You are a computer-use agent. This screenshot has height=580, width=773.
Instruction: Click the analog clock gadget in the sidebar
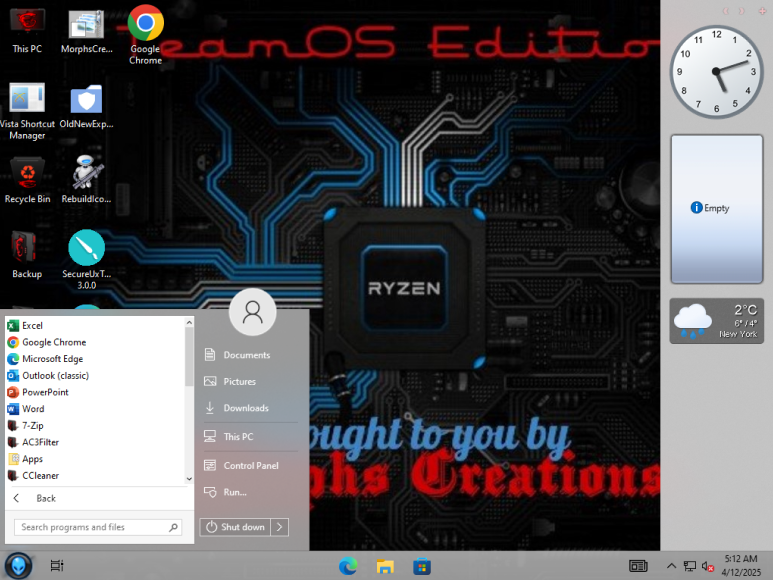tap(716, 71)
